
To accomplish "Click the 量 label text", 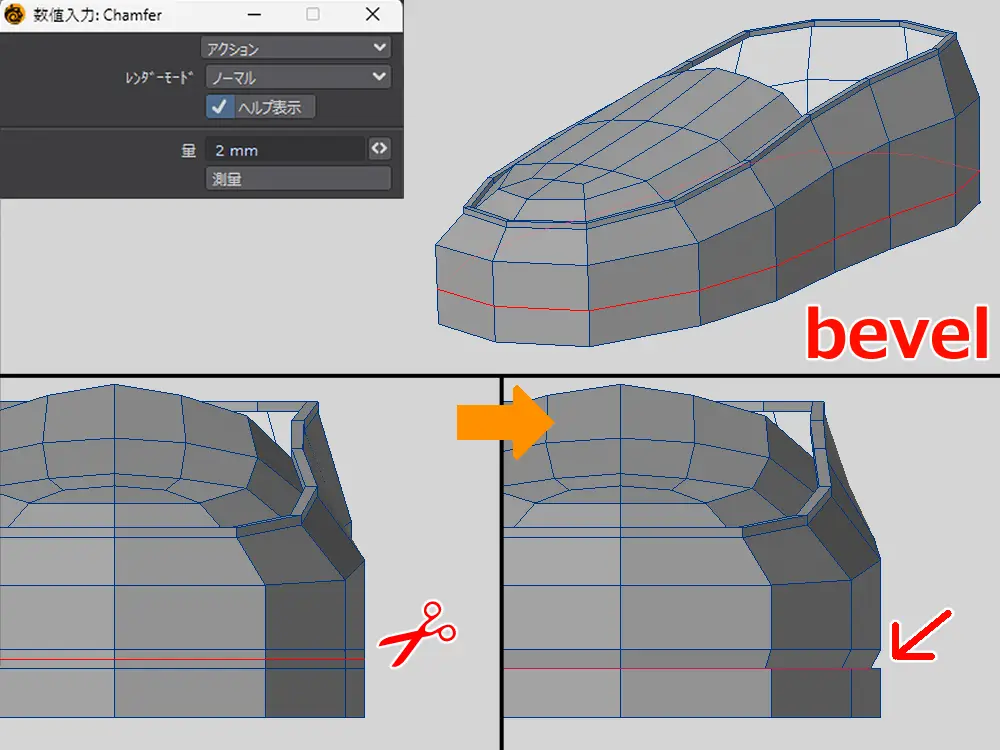I will coord(187,150).
